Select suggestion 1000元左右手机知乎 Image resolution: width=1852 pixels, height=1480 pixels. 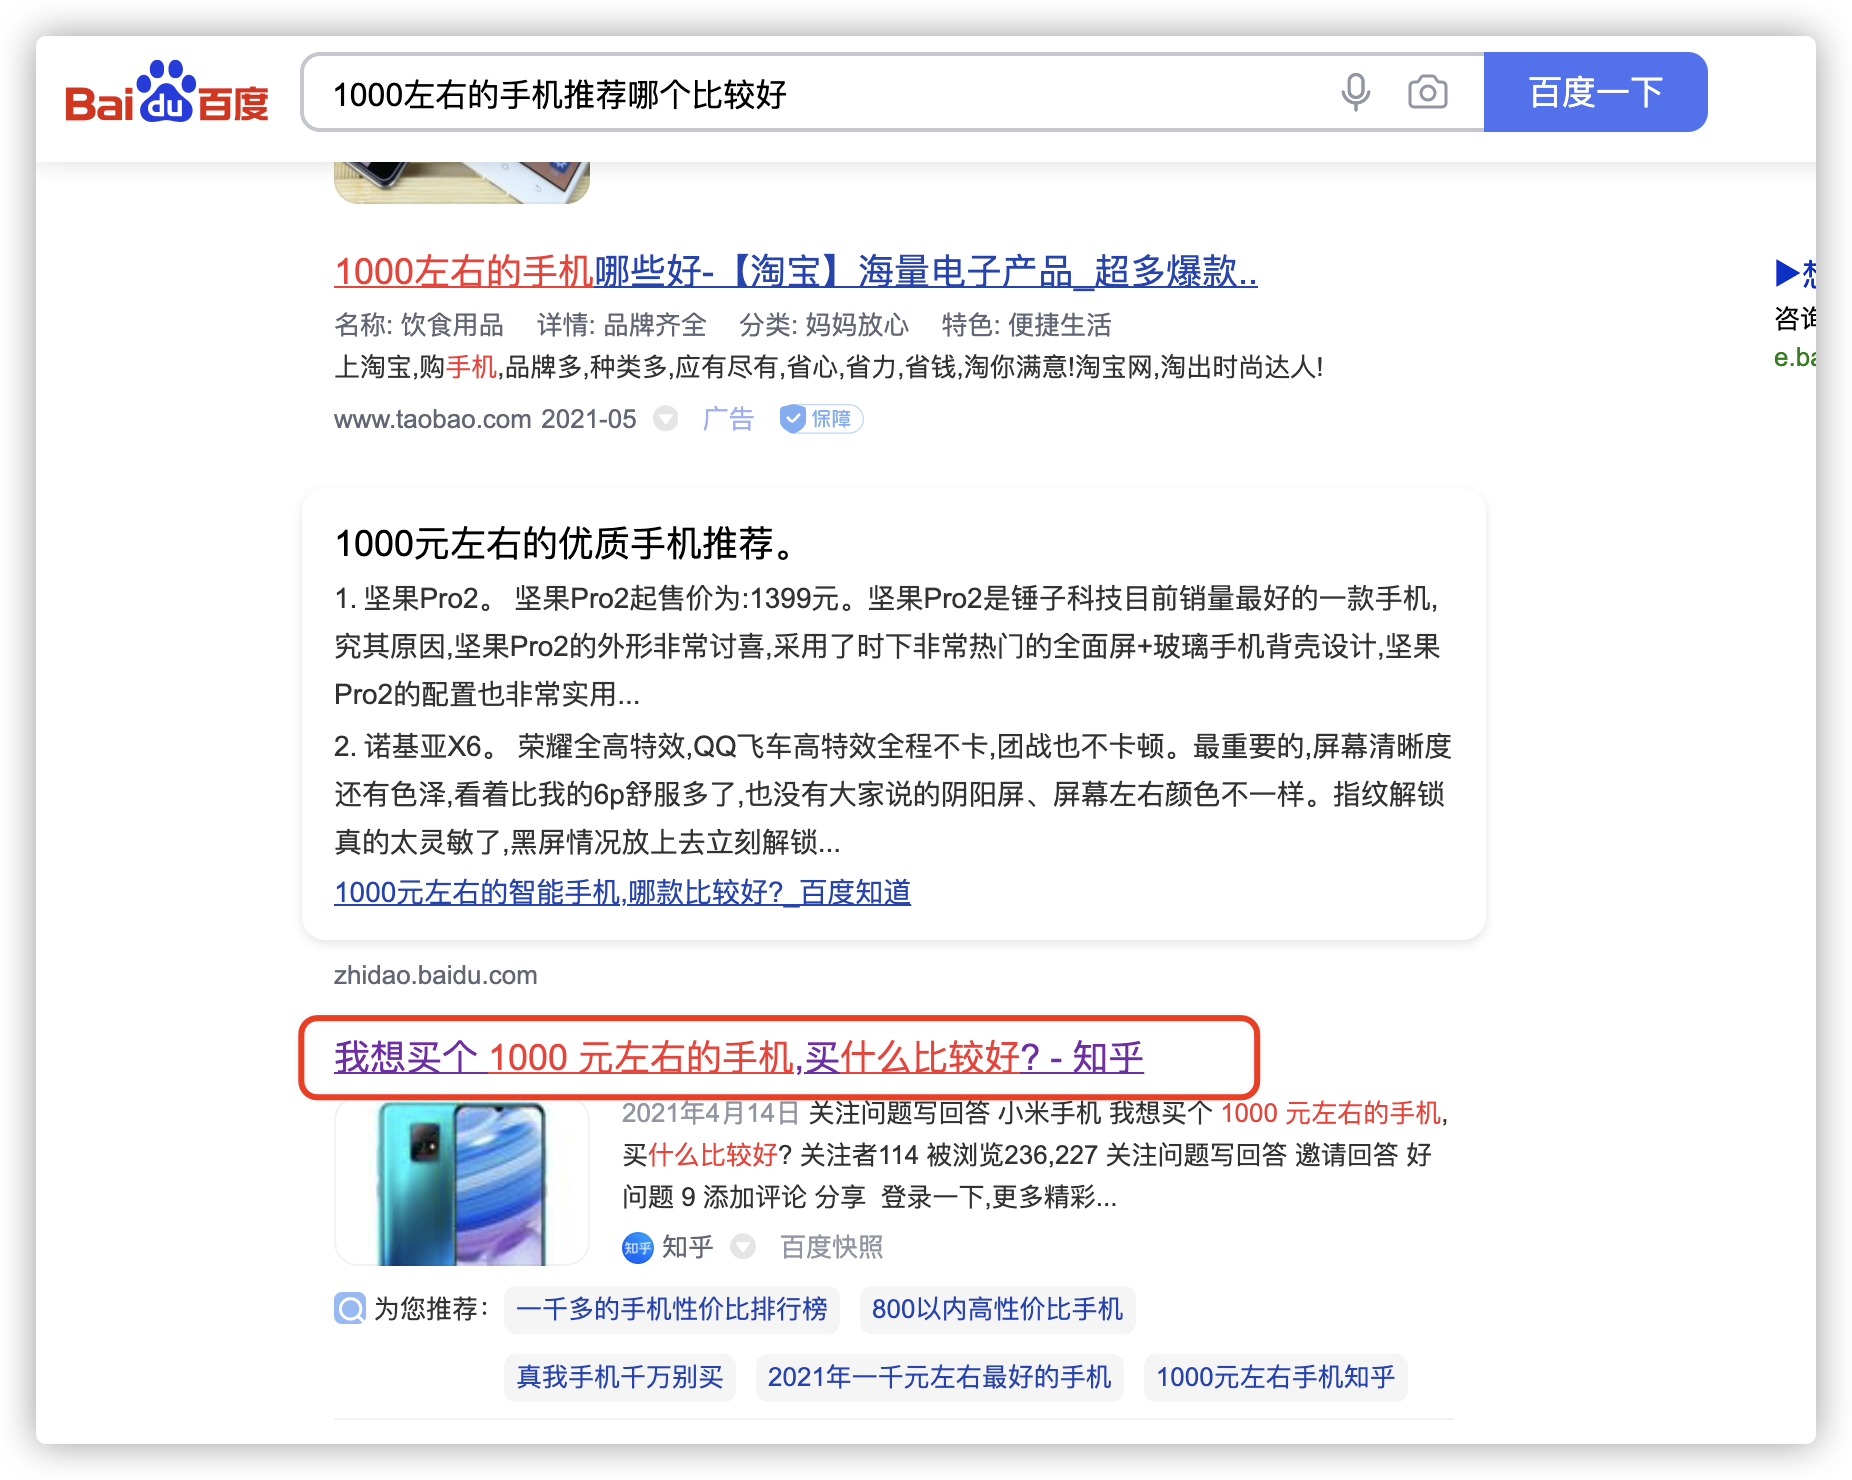(1275, 1377)
